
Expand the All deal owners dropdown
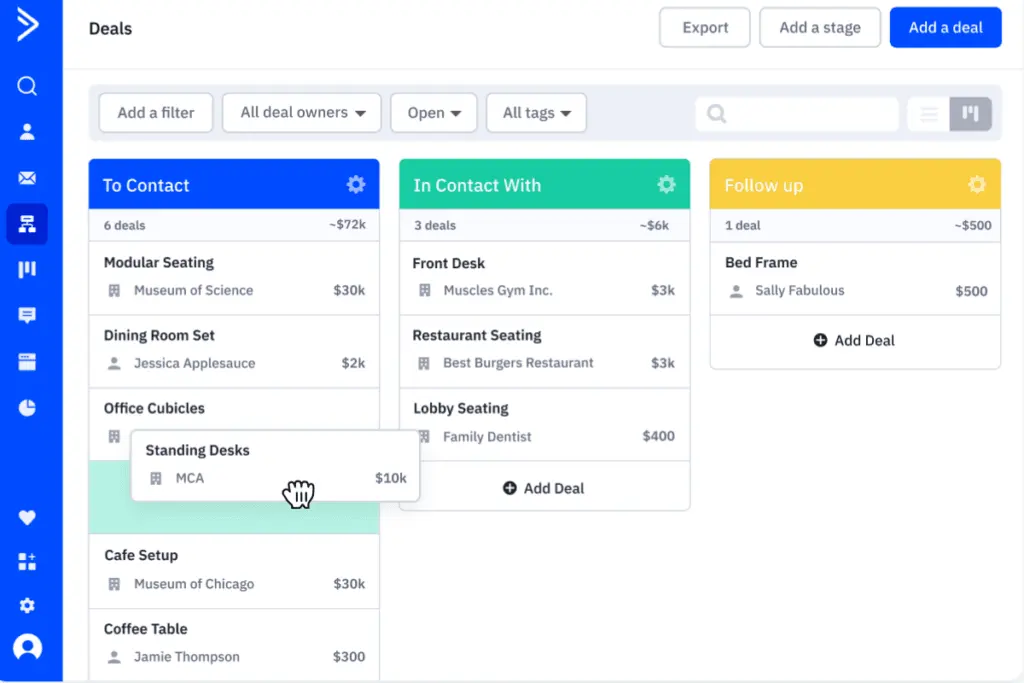[x=302, y=113]
